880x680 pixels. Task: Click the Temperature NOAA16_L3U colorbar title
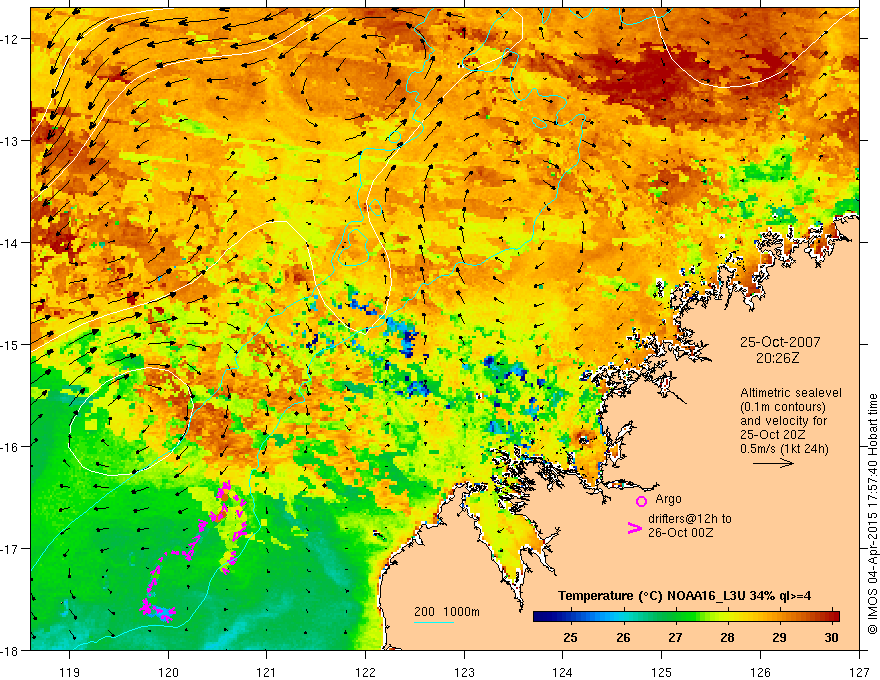coord(684,596)
